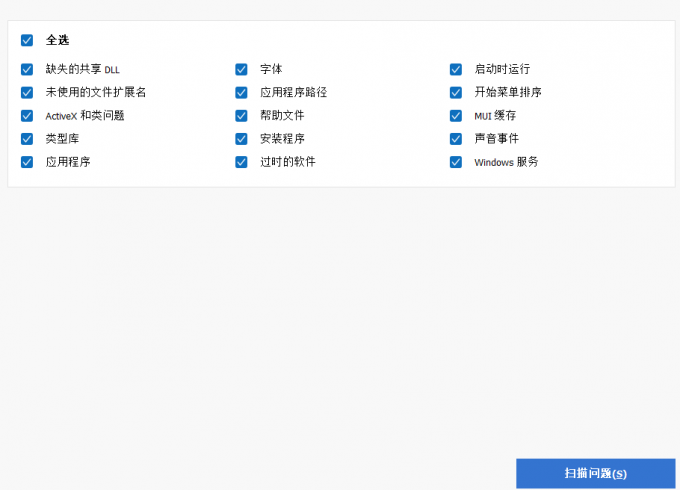Uncheck the MUI 缓存 checkbox
This screenshot has height=490, width=680.
point(456,116)
